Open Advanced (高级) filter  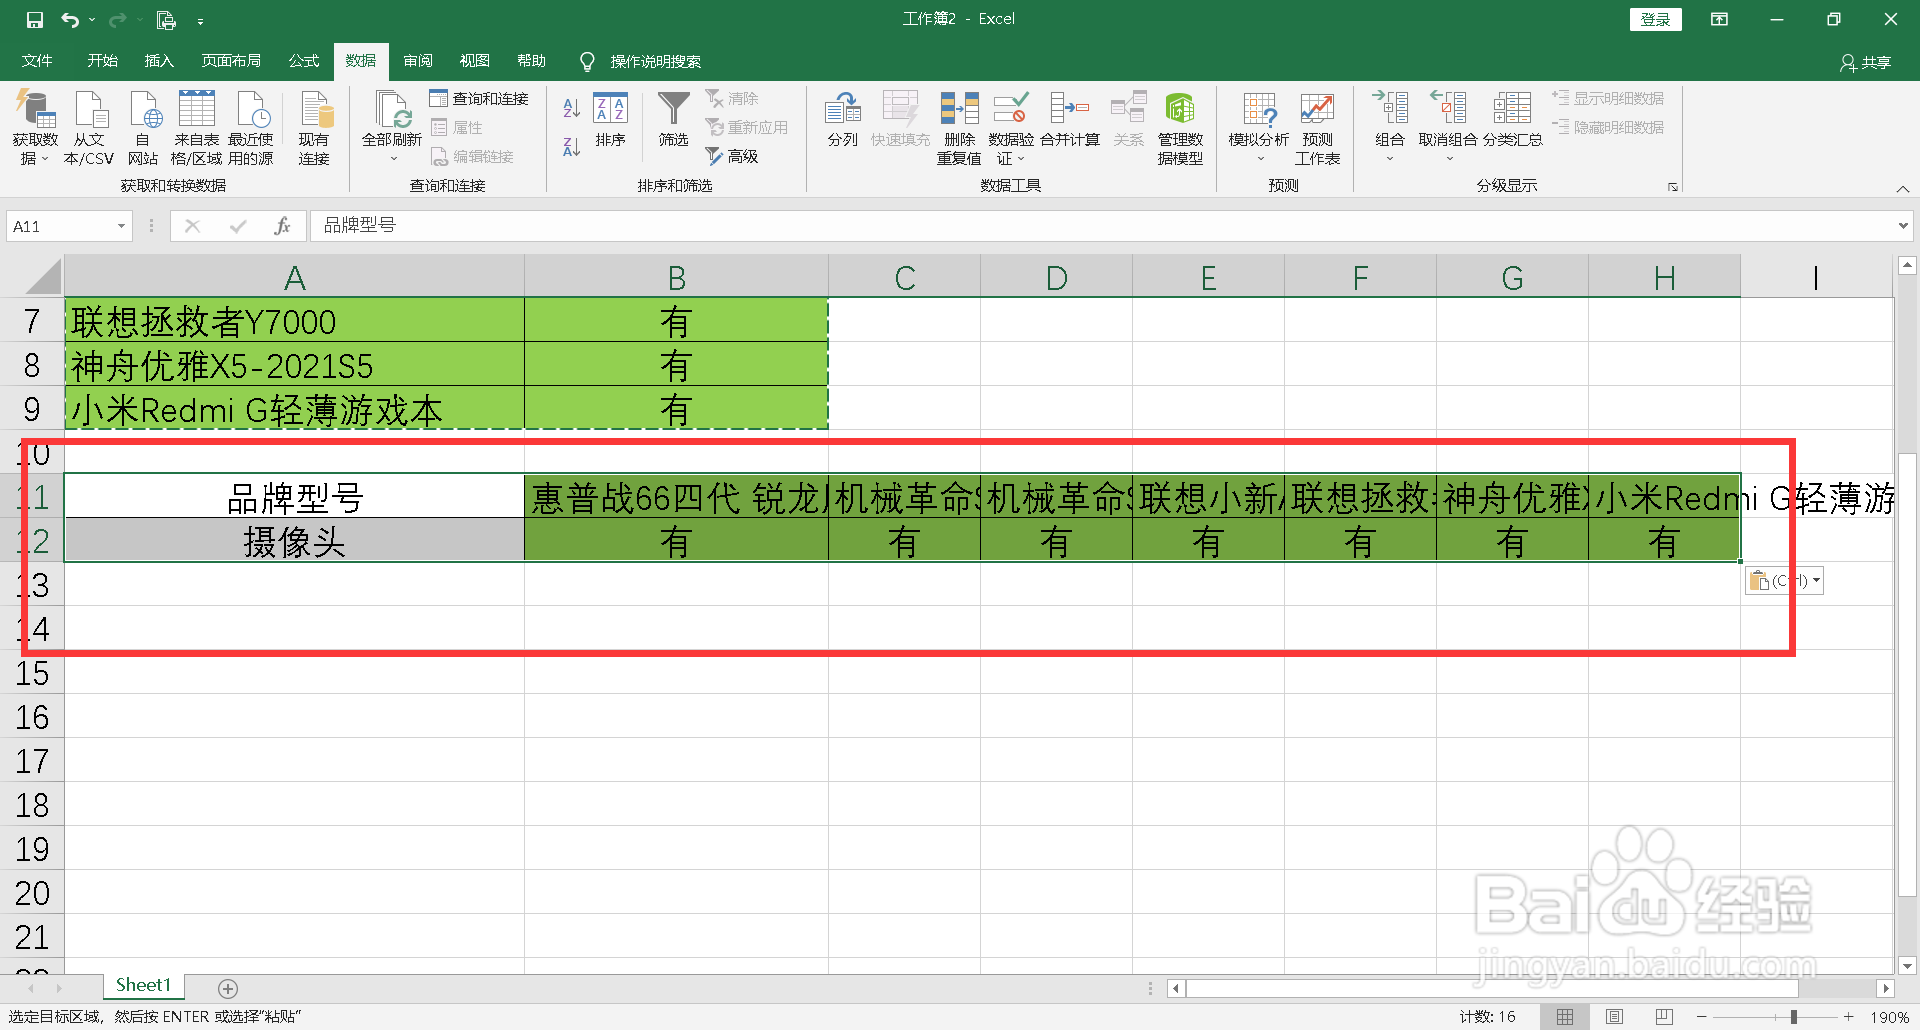[732, 156]
